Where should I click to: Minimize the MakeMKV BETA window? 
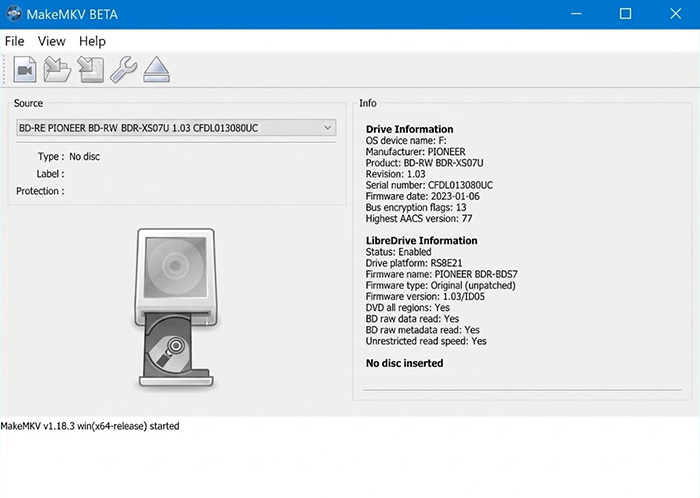pos(576,14)
